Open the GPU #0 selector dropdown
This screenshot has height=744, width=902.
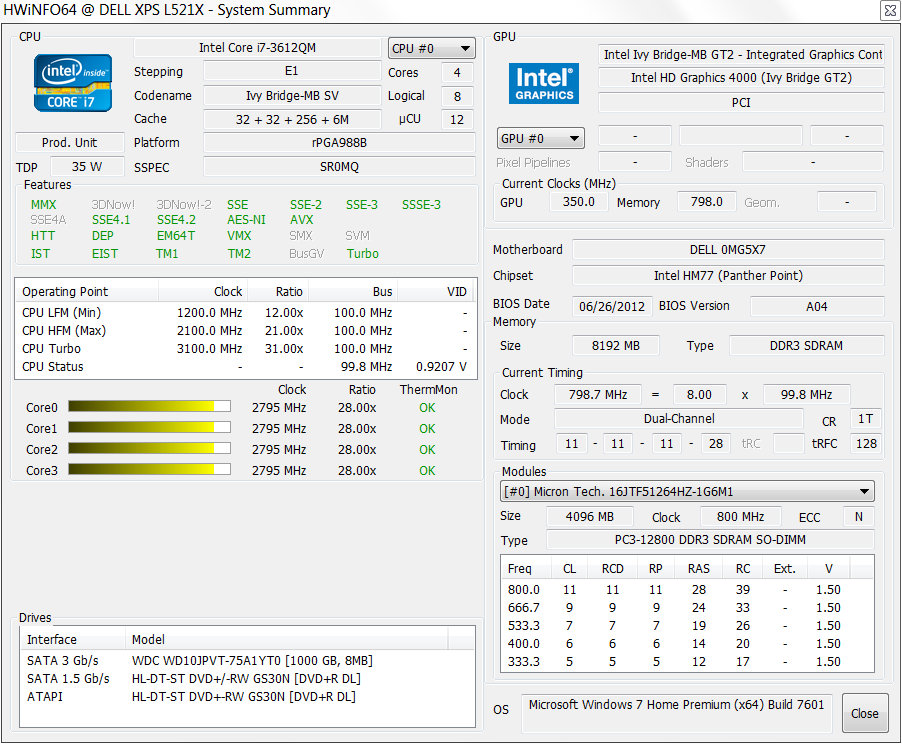pos(540,139)
